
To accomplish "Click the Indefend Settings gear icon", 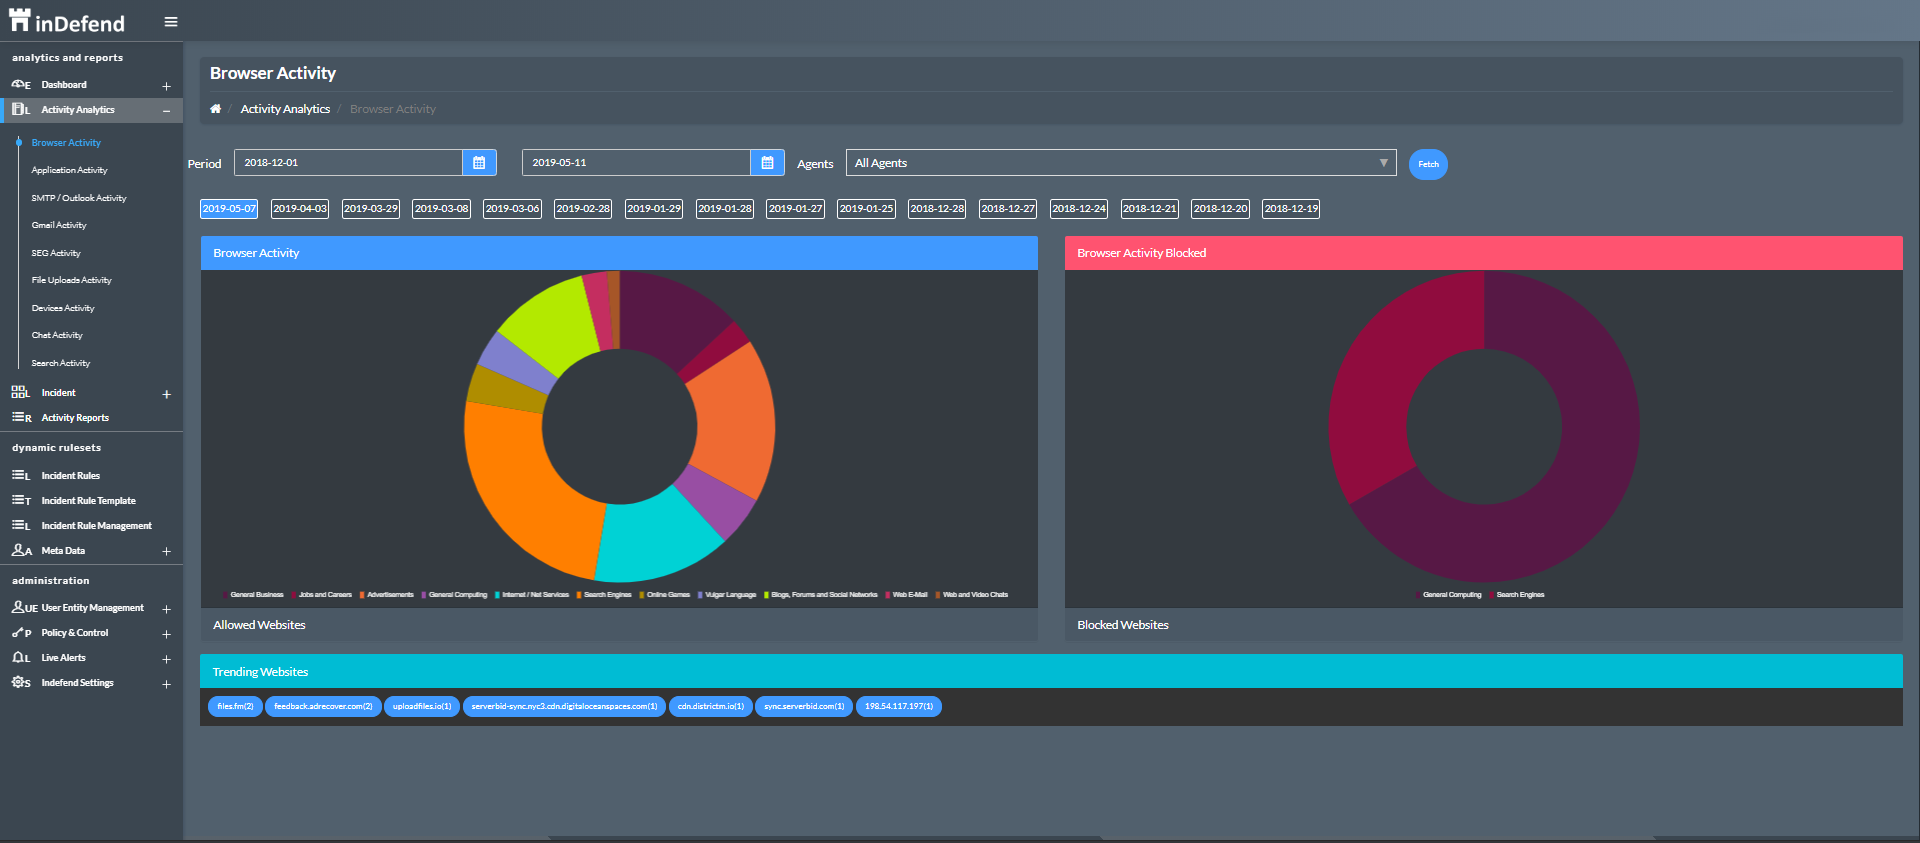I will (19, 683).
